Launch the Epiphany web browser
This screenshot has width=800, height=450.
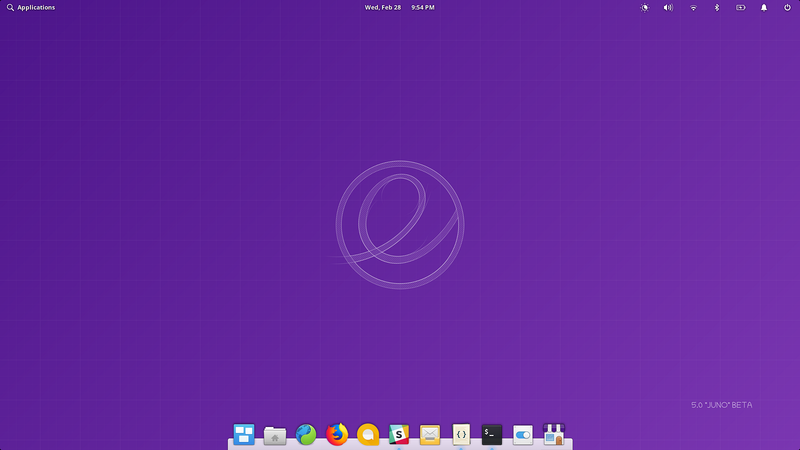[x=306, y=435]
